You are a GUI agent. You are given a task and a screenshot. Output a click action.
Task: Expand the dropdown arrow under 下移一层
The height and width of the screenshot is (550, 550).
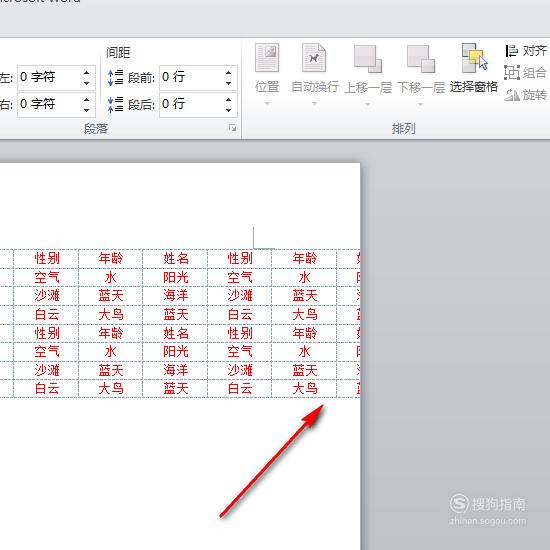(421, 104)
